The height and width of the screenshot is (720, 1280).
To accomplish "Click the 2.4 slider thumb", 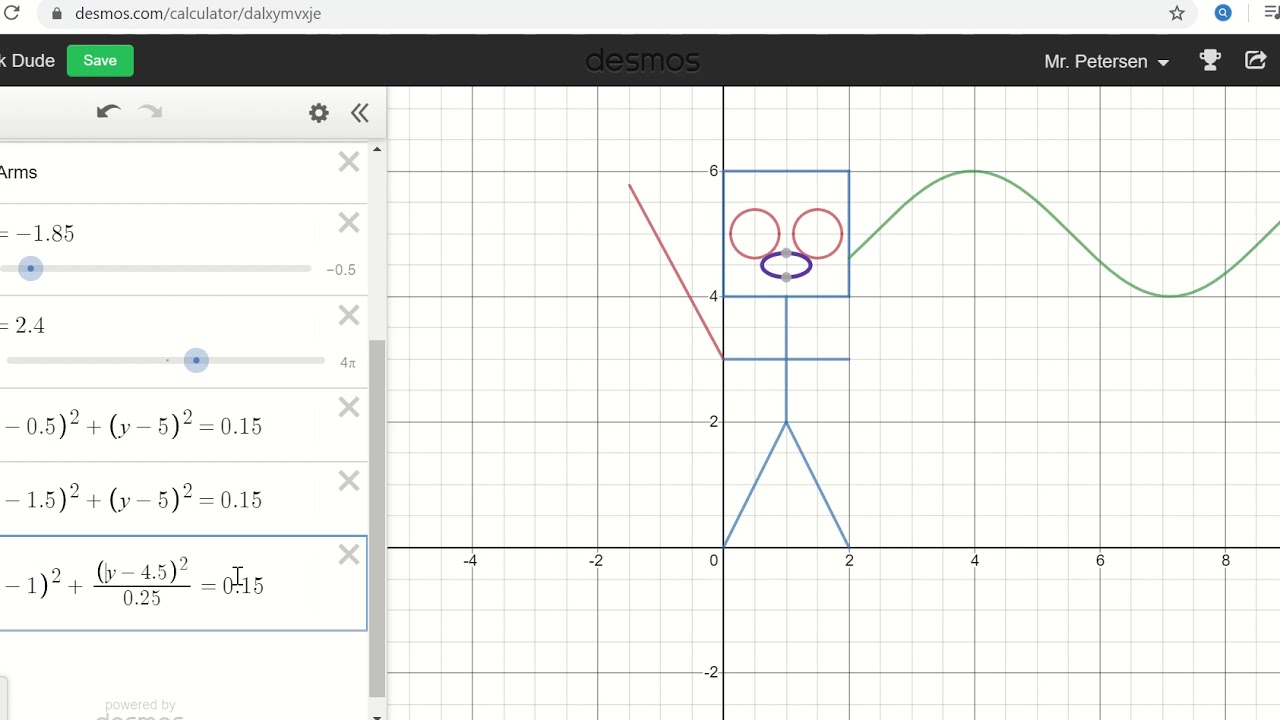I will (196, 360).
